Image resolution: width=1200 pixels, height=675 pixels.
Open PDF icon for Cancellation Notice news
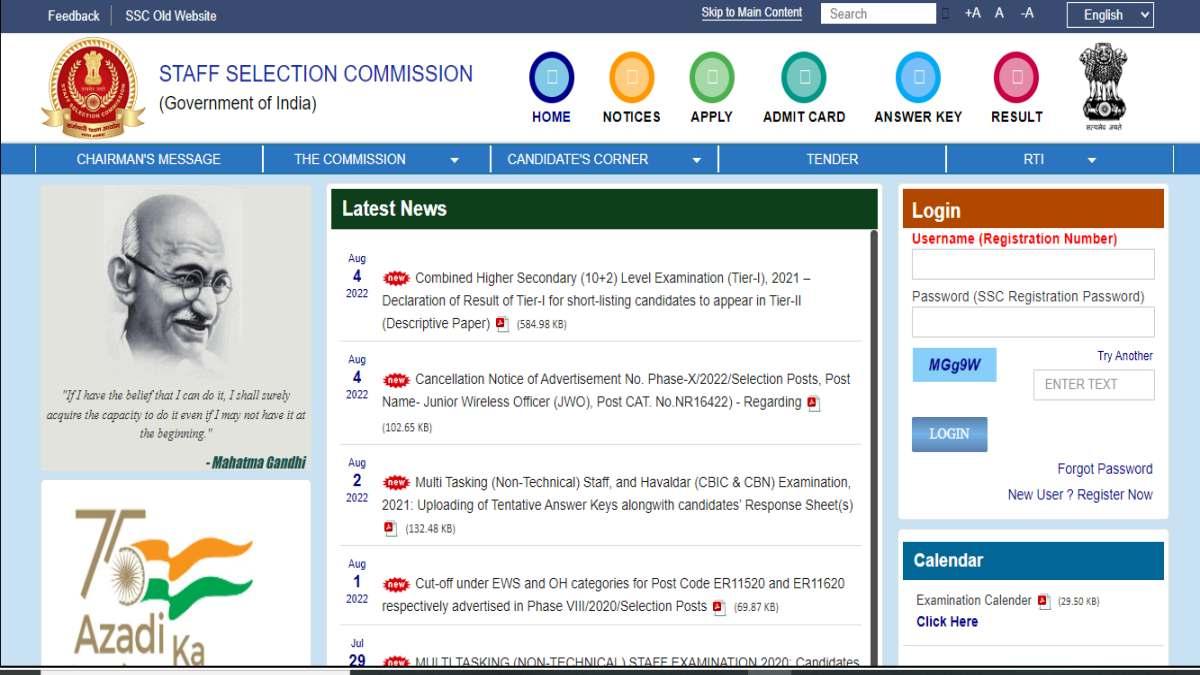tap(813, 403)
